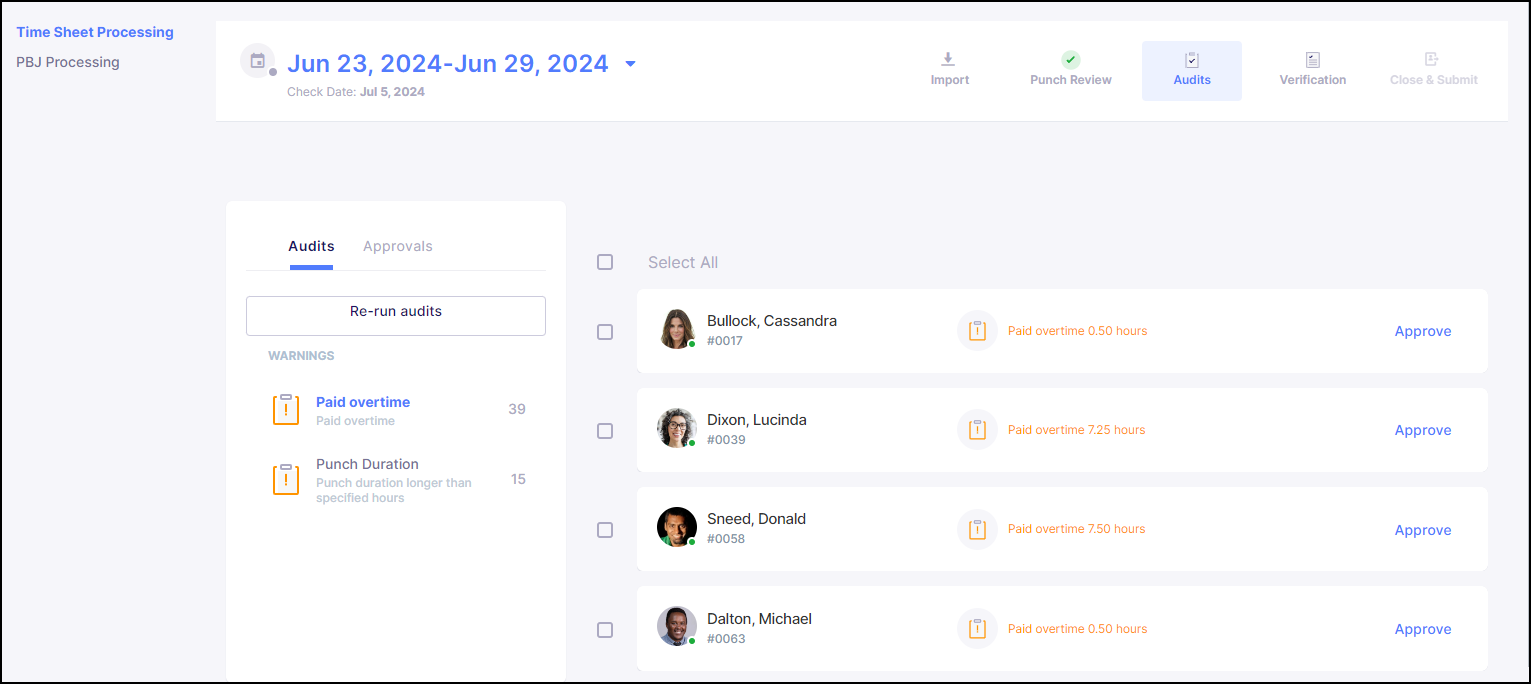This screenshot has height=684, width=1531.
Task: Open Dixon, Lucinda's profile photo
Action: [676, 428]
